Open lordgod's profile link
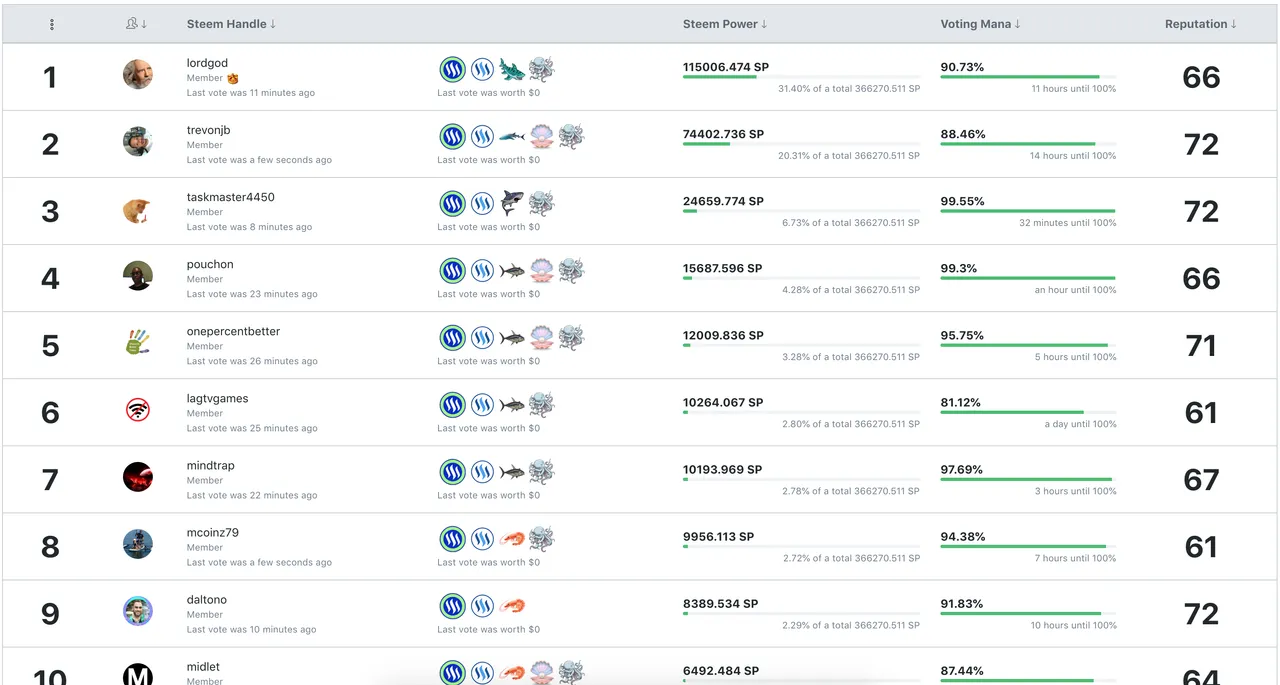1280x685 pixels. (x=207, y=63)
